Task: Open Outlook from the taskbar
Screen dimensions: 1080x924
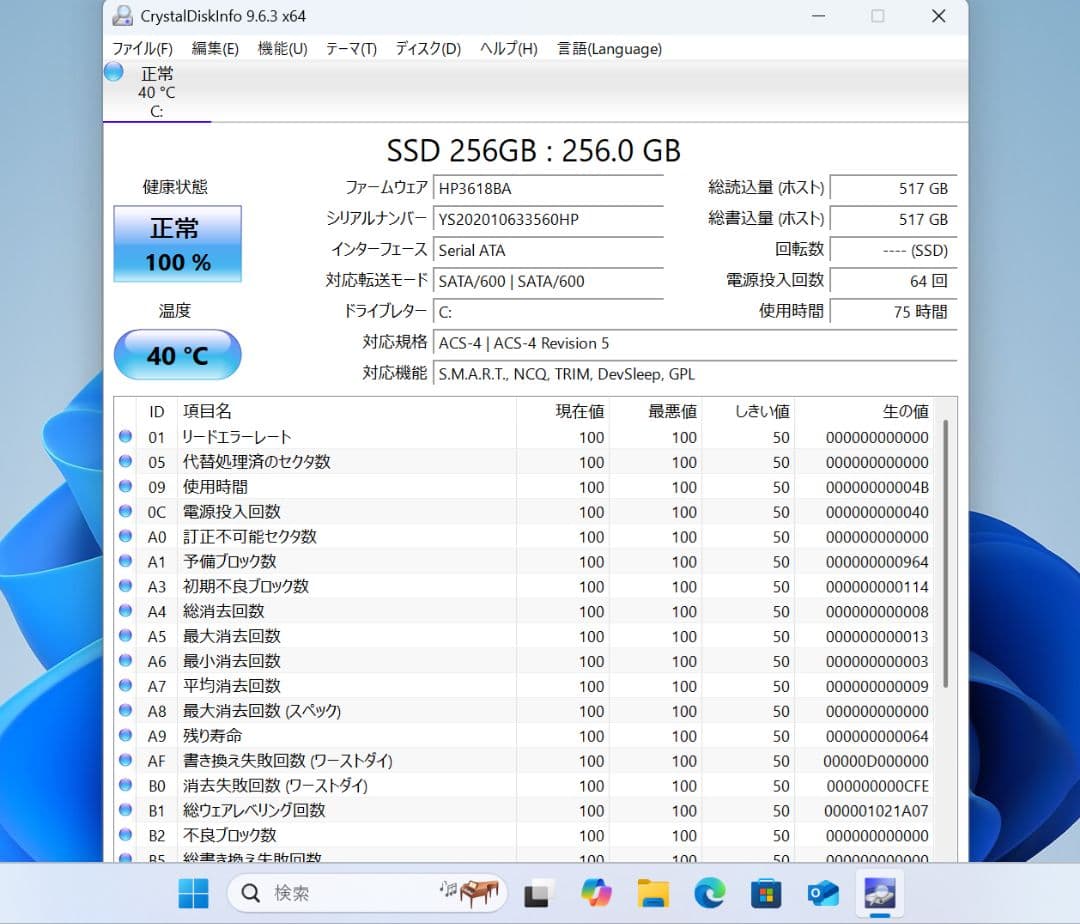Action: pos(823,893)
